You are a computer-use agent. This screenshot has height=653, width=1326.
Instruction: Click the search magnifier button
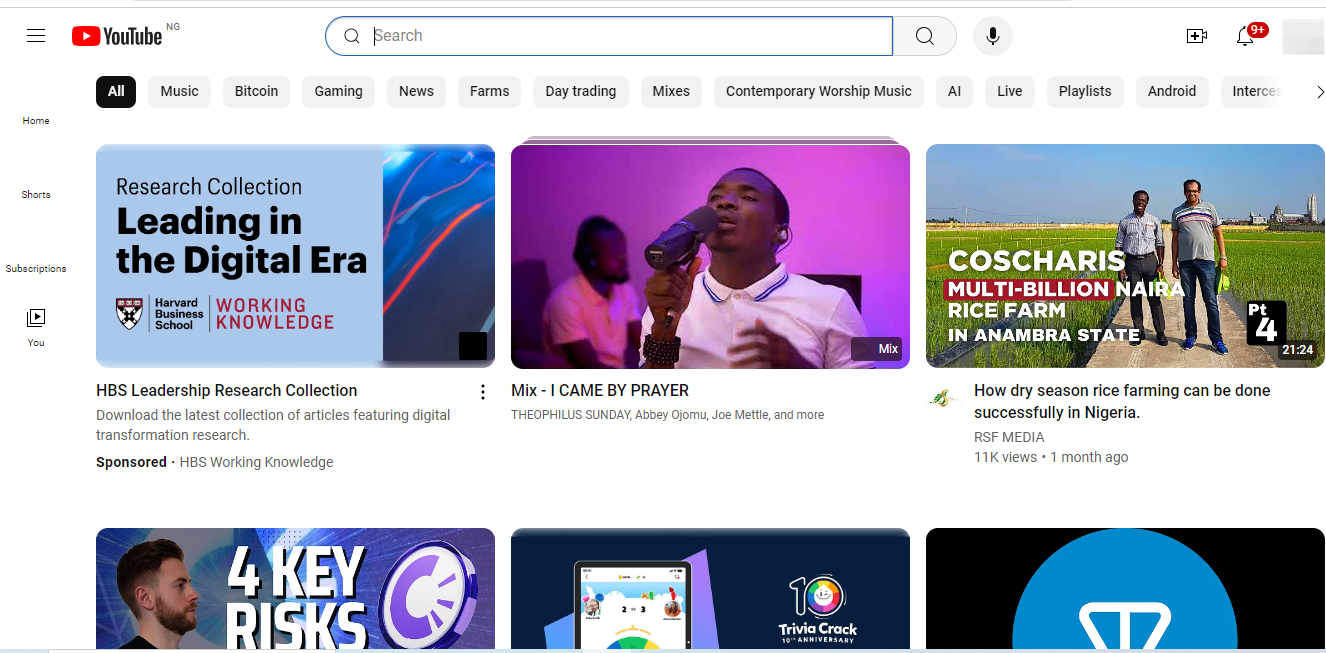(925, 36)
